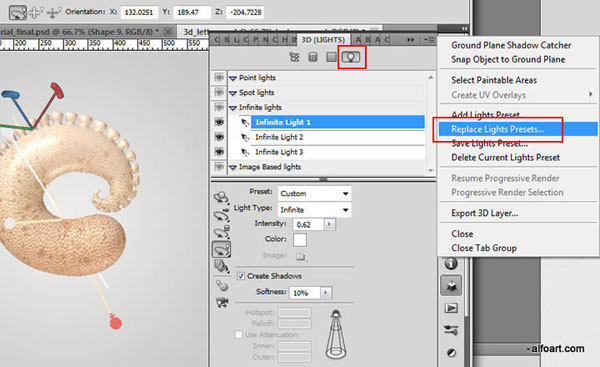This screenshot has width=600, height=367.
Task: Toggle visibility of Infinite lights group
Action: 219,107
